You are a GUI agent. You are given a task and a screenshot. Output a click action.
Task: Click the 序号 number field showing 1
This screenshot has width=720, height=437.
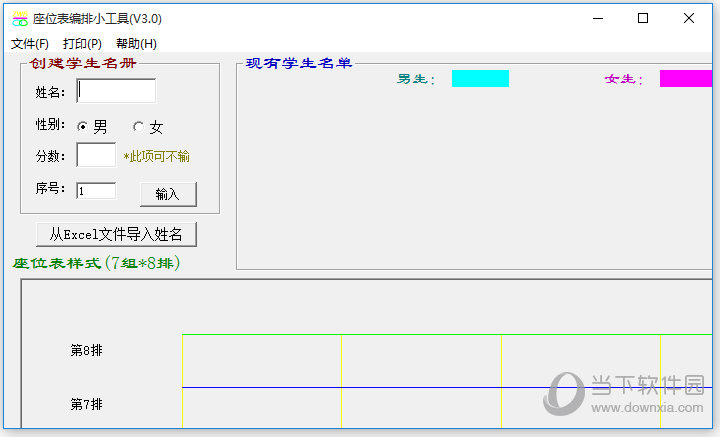point(96,191)
